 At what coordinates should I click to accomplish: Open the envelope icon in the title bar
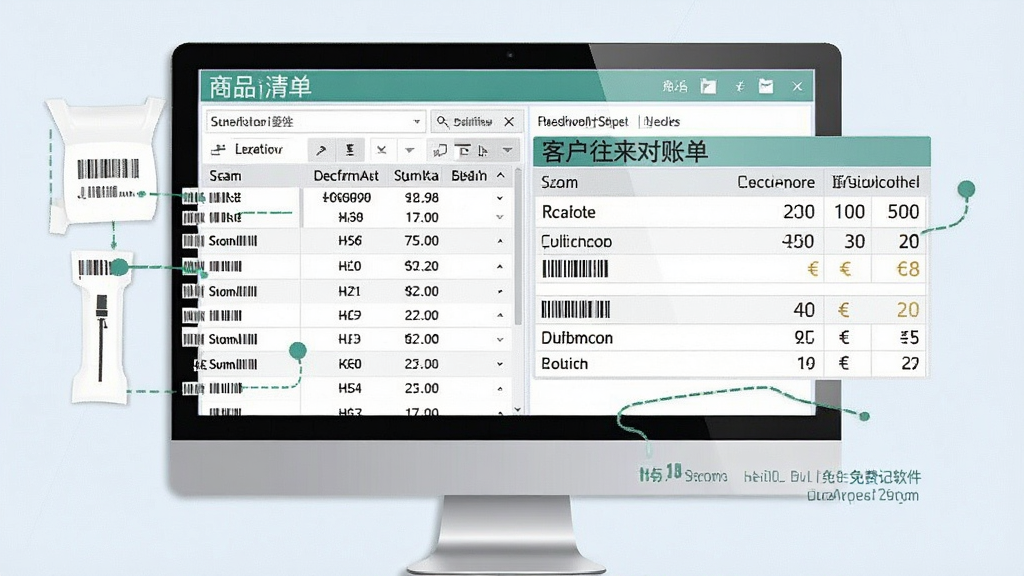pyautogui.click(x=766, y=86)
